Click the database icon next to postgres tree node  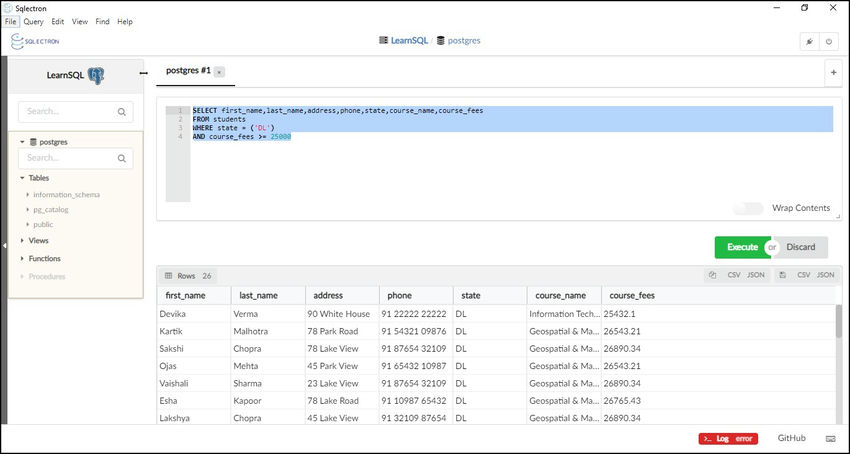33,142
